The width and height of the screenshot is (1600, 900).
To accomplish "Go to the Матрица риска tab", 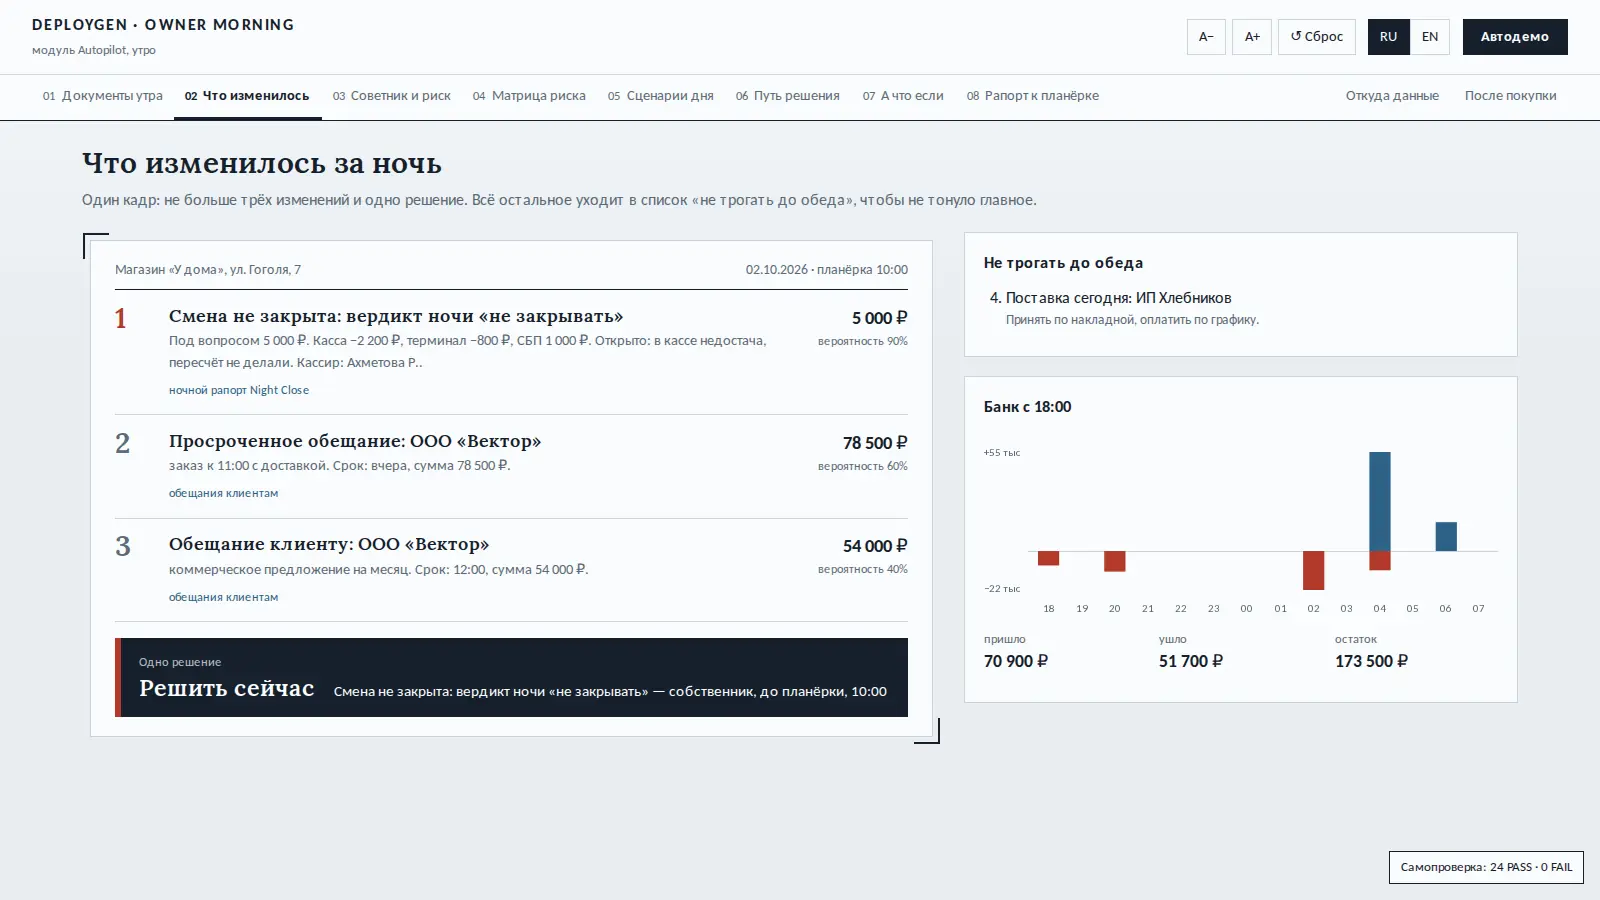I will (529, 96).
